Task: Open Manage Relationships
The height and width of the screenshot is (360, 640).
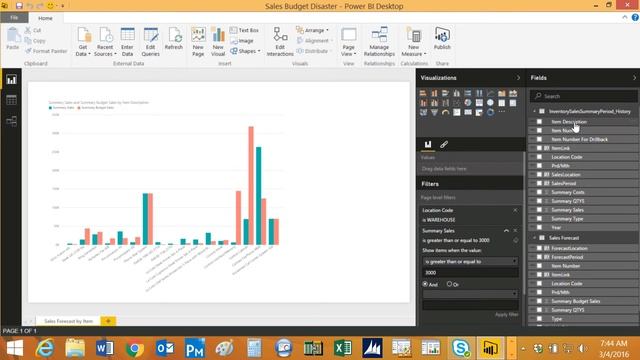Action: tap(379, 42)
